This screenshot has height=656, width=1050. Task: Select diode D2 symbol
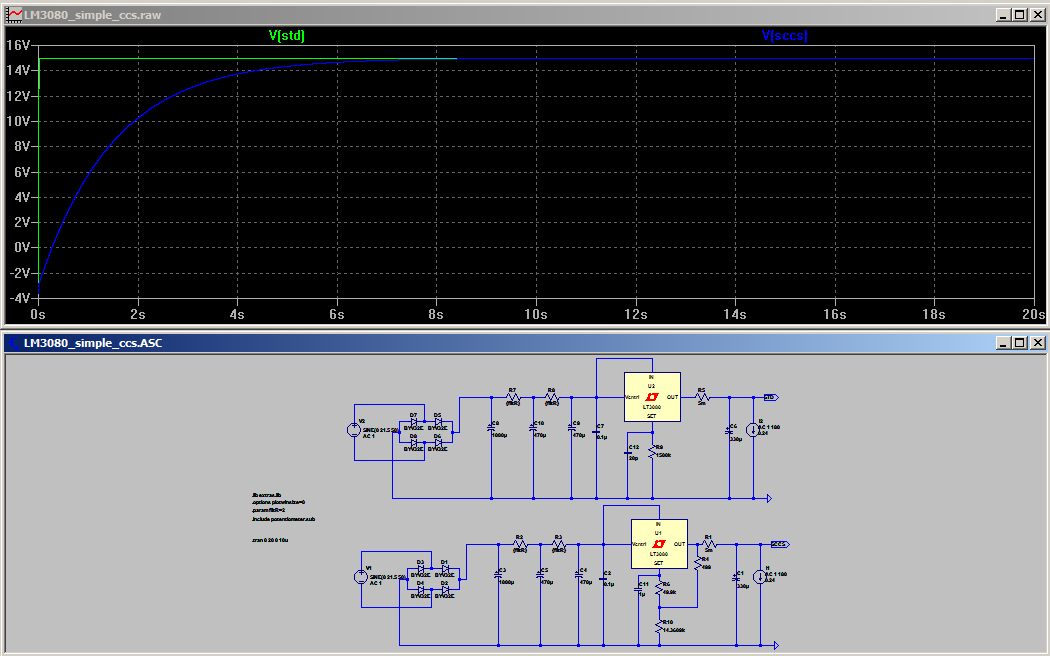[x=445, y=590]
